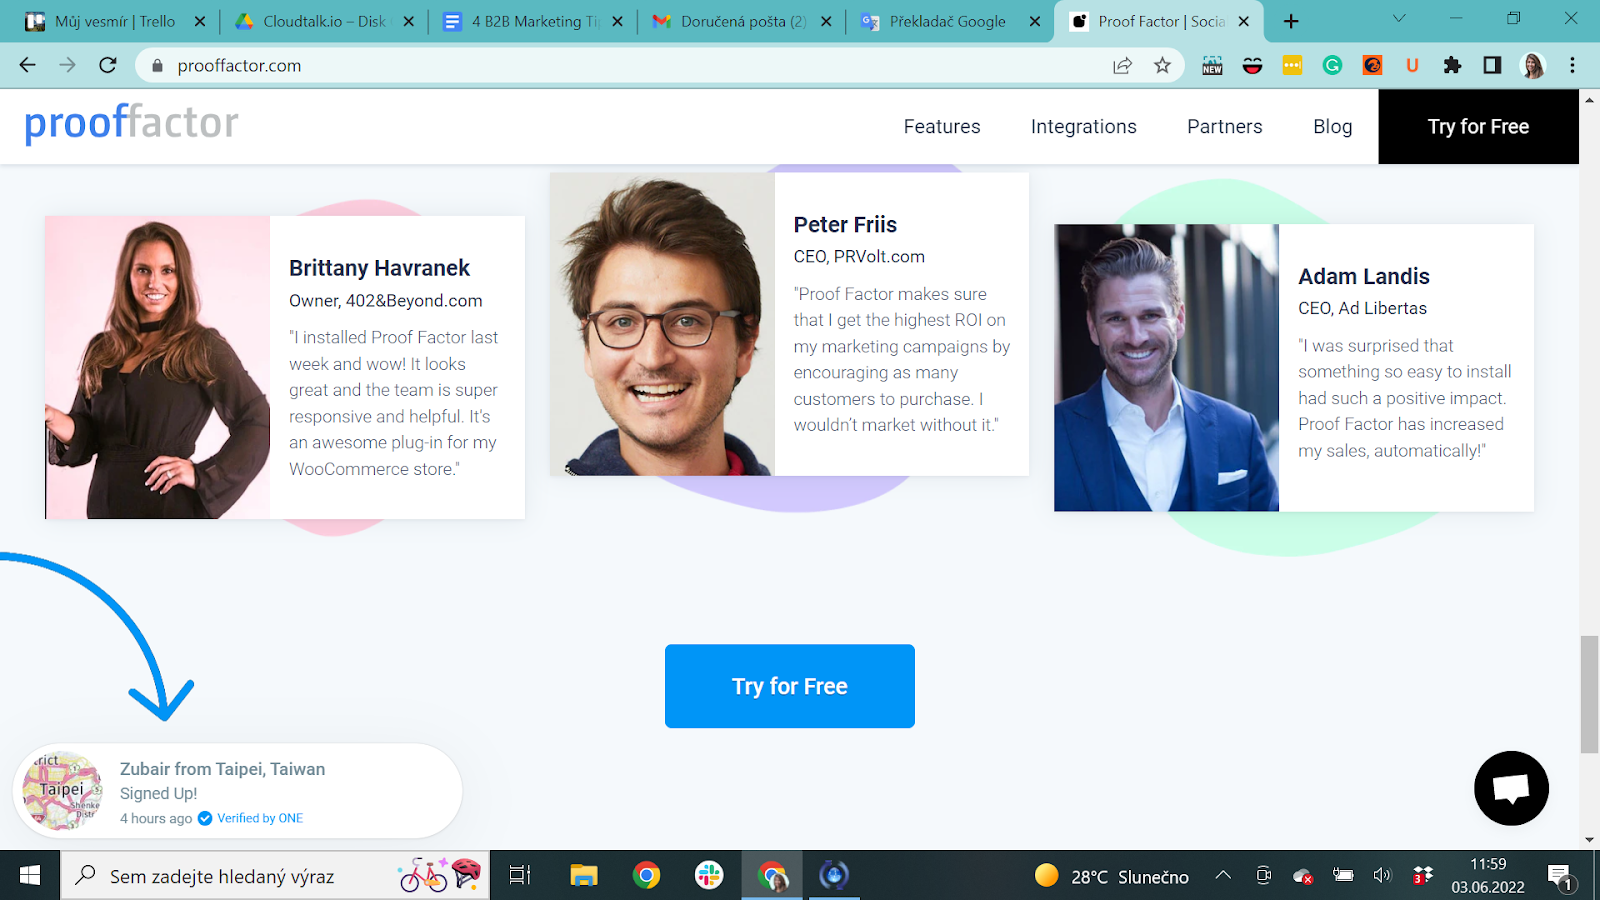Show hidden system tray icons chevron
This screenshot has width=1600, height=900.
tap(1223, 876)
